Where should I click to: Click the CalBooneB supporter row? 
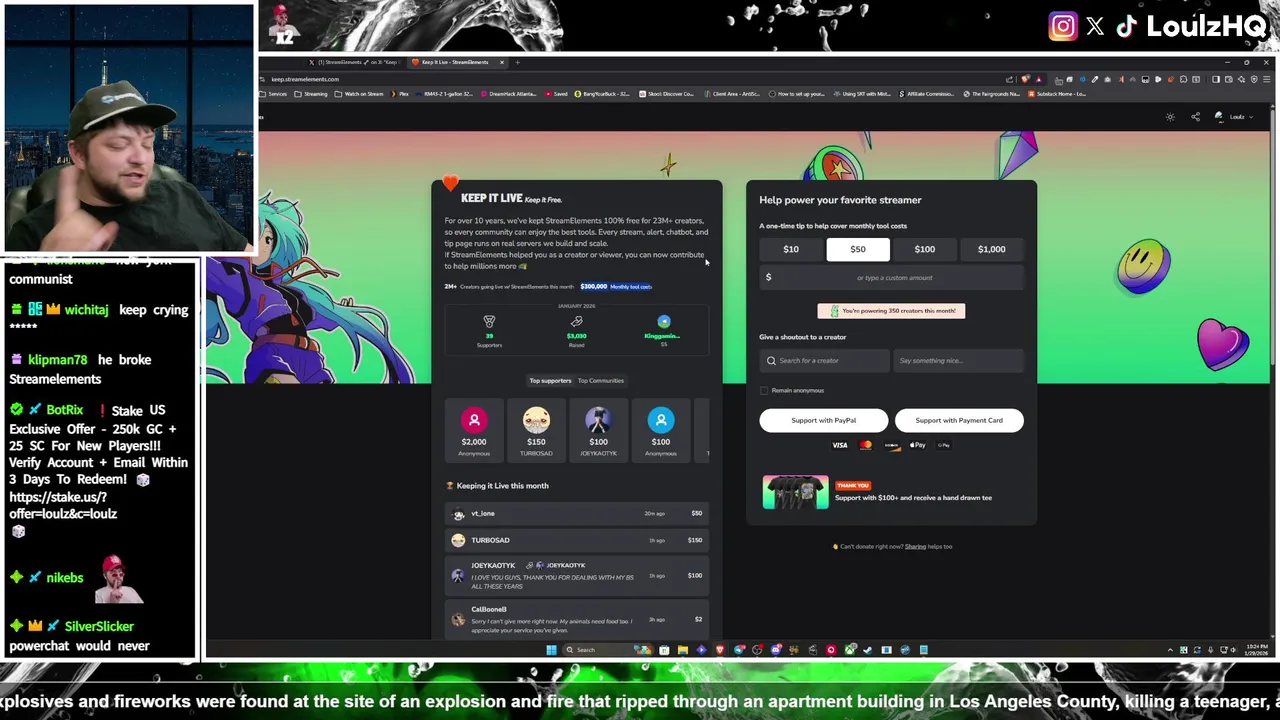click(x=577, y=619)
